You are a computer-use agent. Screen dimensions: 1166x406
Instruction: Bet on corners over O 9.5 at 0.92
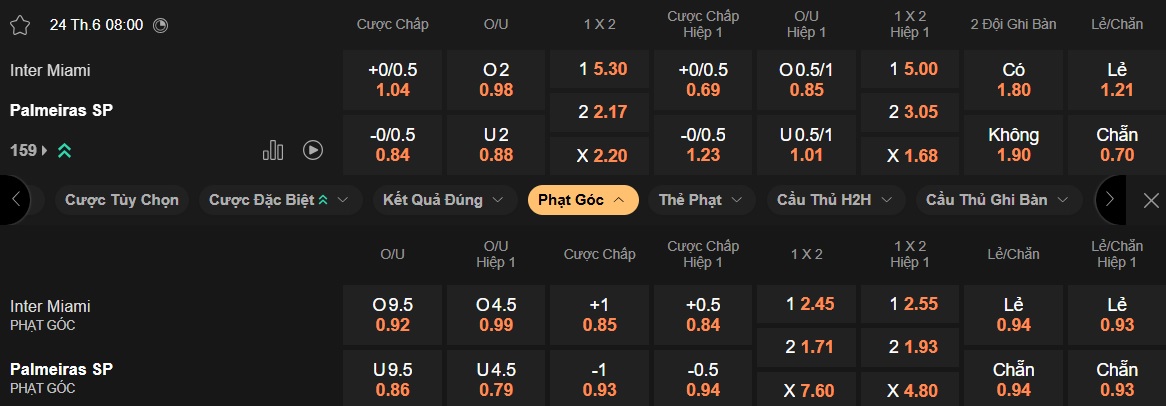(x=393, y=315)
